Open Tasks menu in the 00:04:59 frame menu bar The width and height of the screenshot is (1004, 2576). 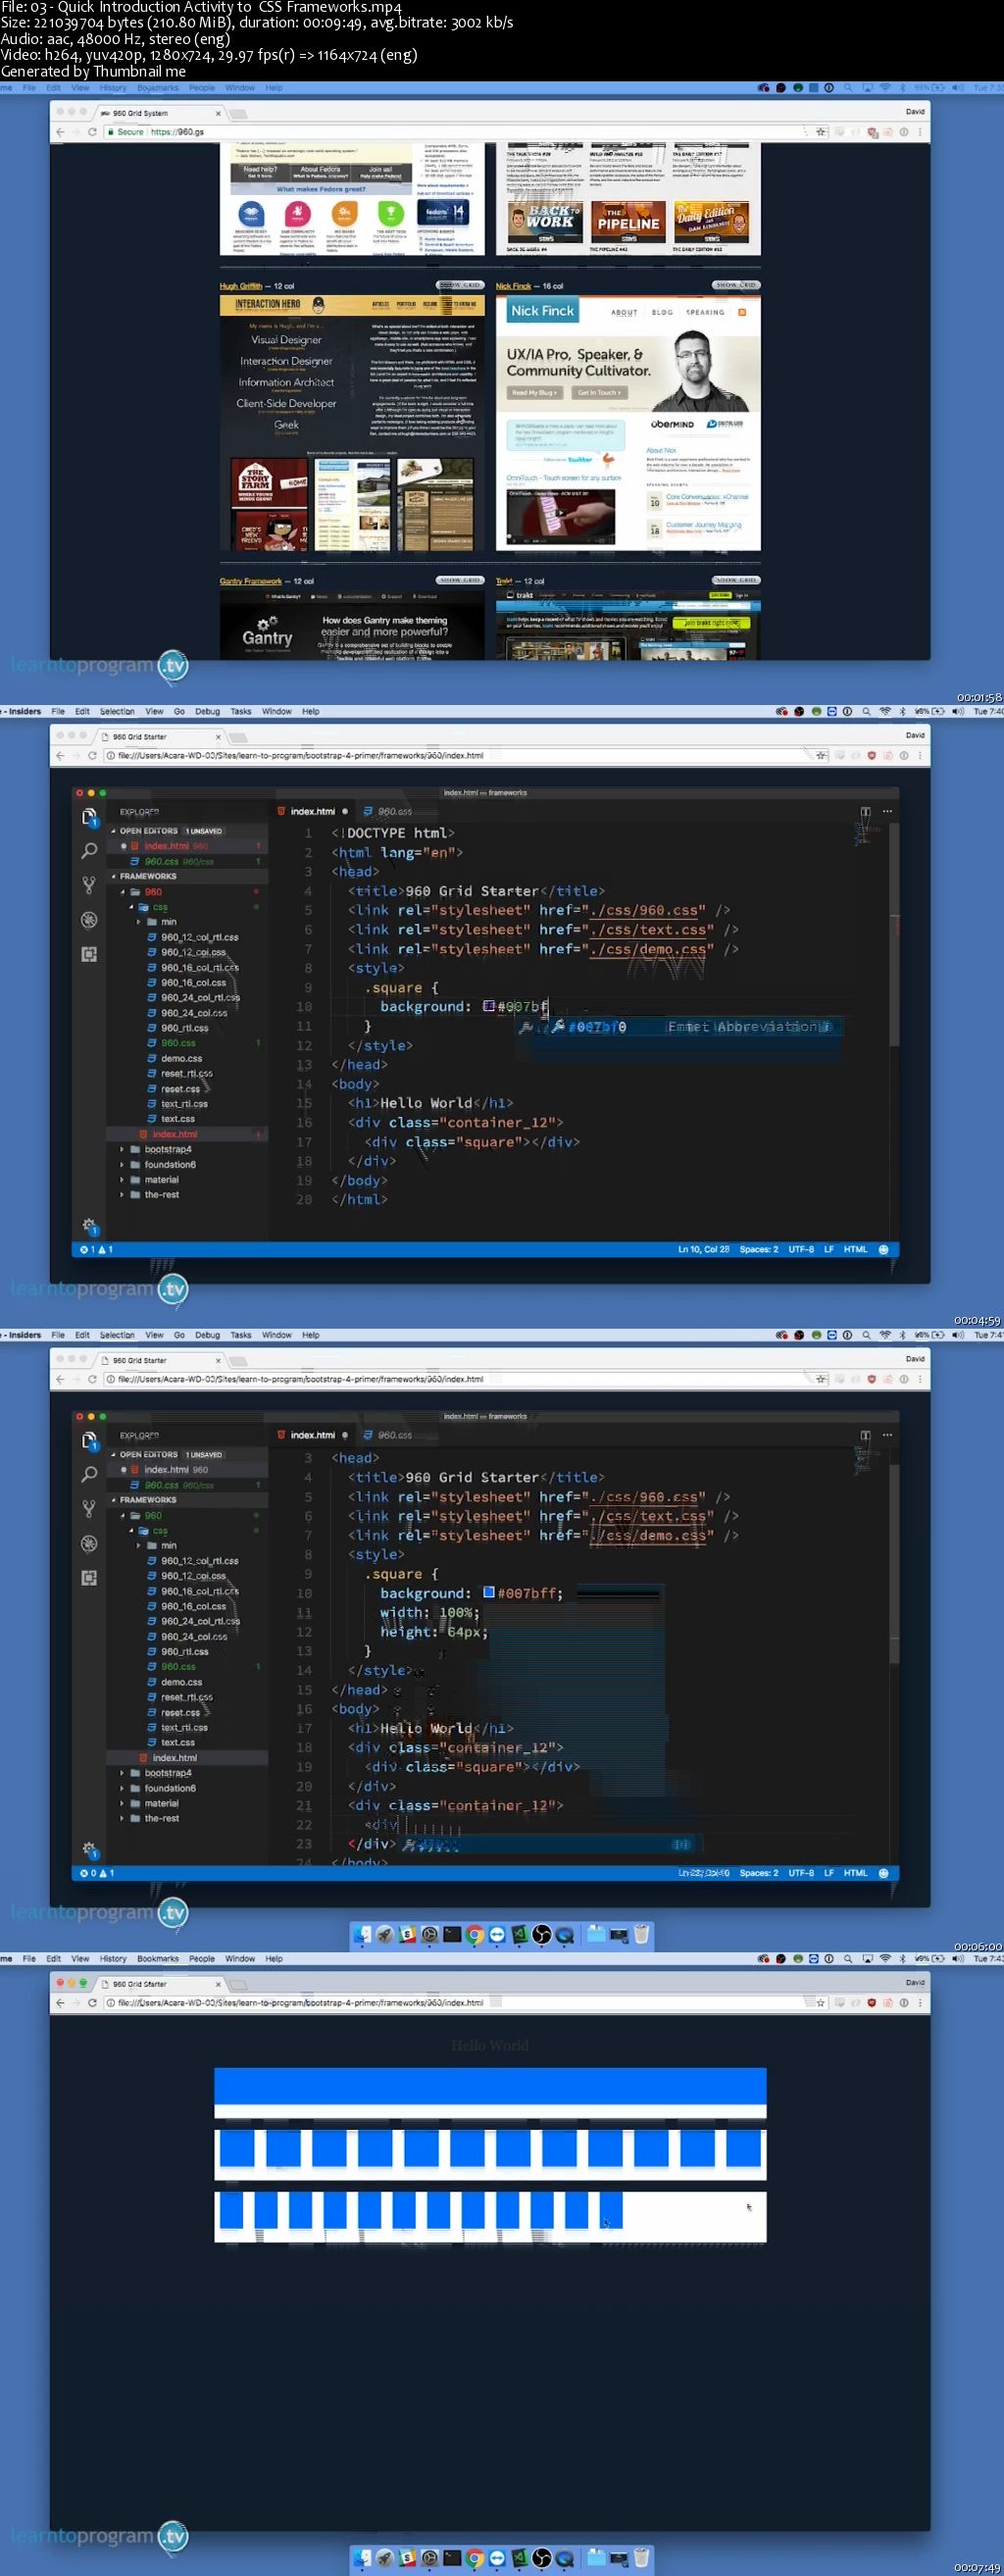click(x=241, y=712)
